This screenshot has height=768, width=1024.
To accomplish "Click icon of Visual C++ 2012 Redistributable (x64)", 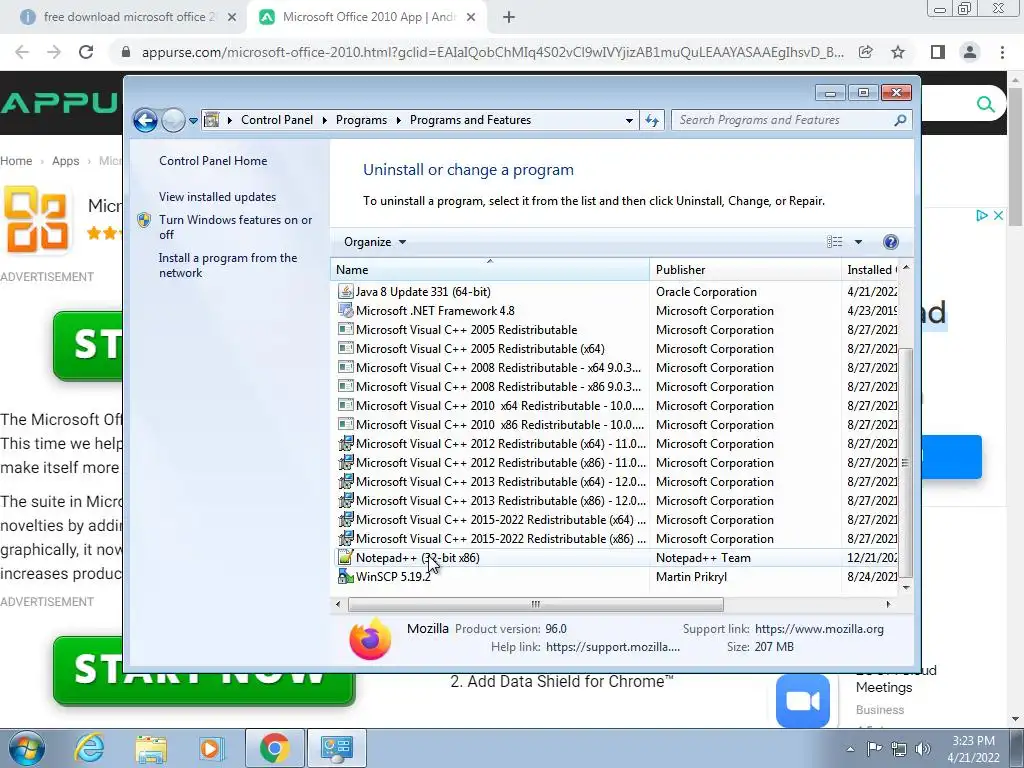I will (x=345, y=443).
